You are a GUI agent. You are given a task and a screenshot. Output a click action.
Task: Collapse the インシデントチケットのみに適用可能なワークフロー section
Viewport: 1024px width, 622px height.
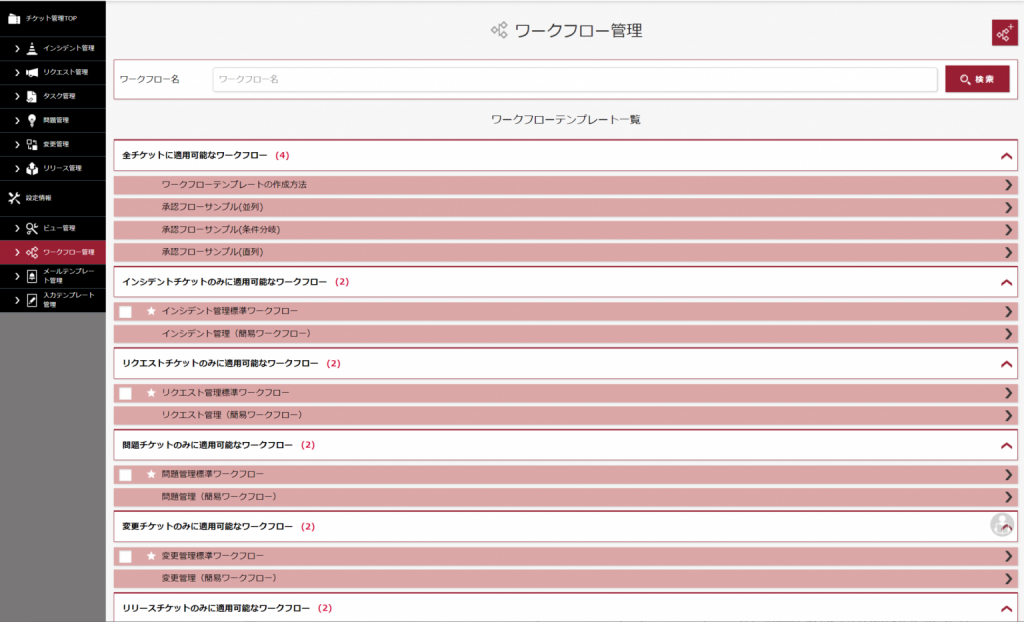(1007, 283)
